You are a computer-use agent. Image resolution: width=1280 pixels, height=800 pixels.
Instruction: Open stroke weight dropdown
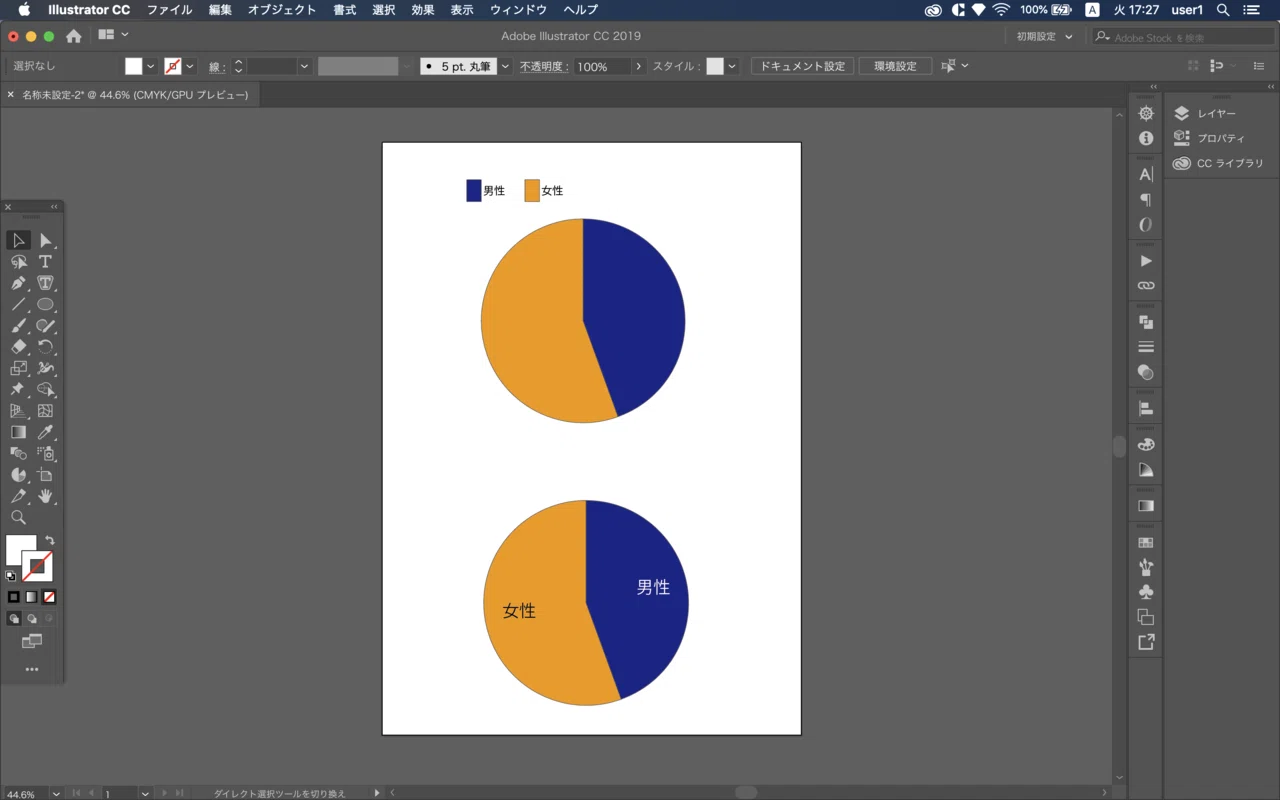coord(304,66)
